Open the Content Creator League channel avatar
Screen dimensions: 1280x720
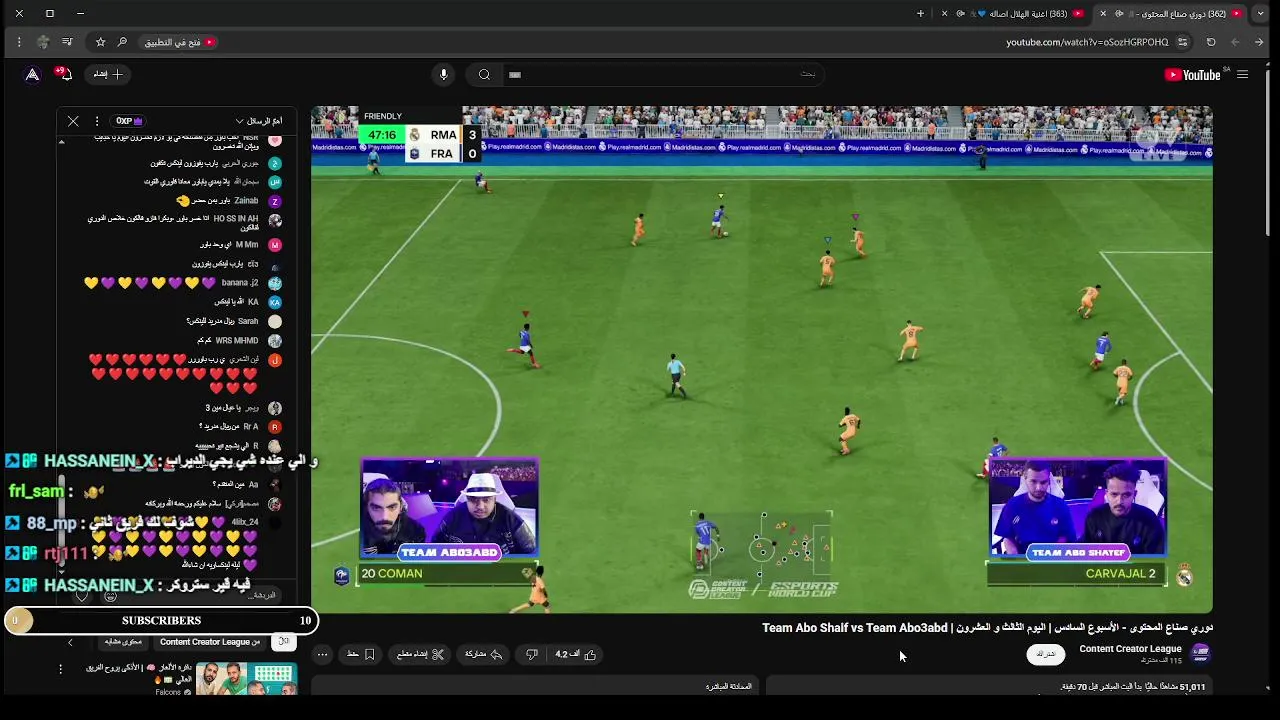tap(1201, 653)
